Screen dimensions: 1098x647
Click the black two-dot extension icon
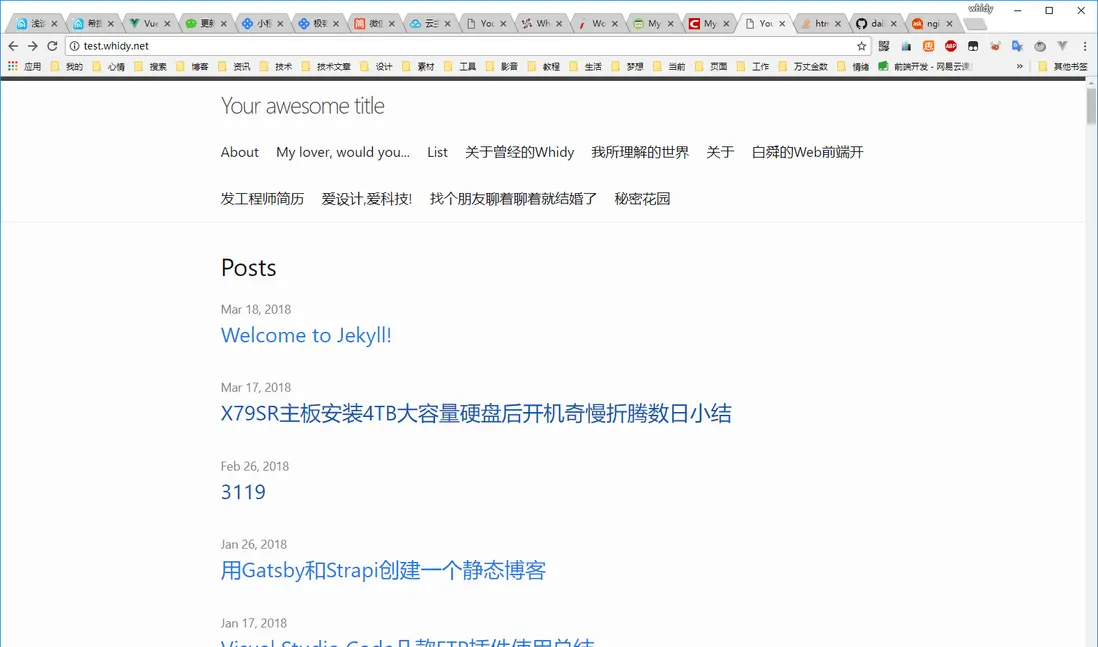pos(973,46)
